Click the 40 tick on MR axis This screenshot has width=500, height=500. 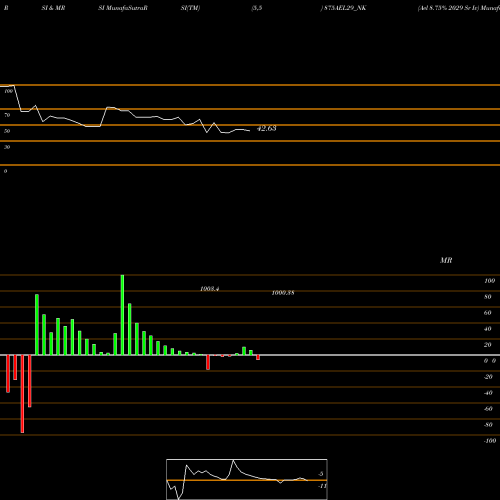[488, 329]
